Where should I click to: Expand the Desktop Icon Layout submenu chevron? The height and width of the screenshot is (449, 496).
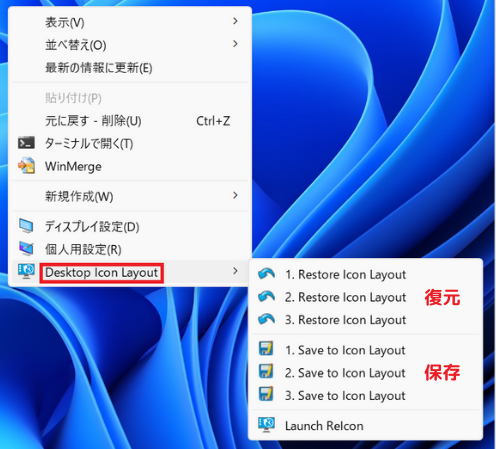(x=235, y=271)
